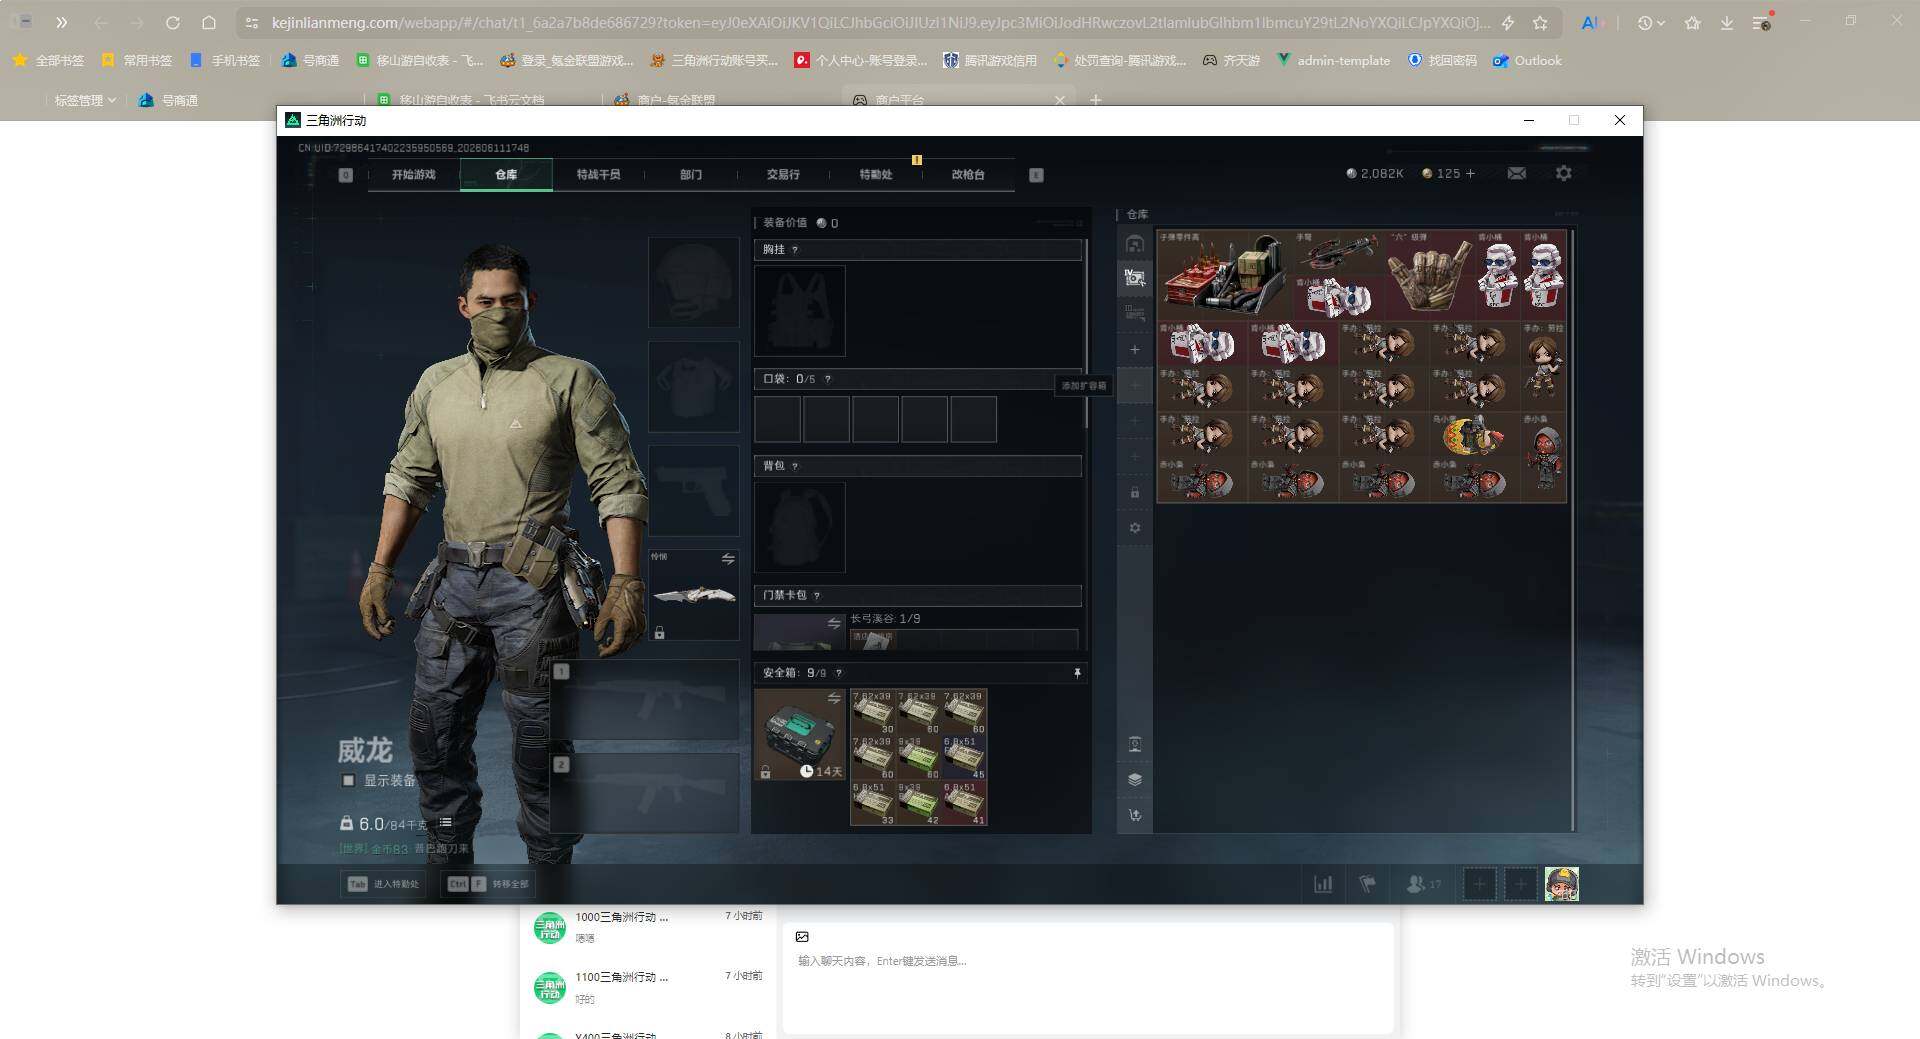Viewport: 1920px width, 1039px height.
Task: Select the pistol sidearm slot
Action: 693,490
